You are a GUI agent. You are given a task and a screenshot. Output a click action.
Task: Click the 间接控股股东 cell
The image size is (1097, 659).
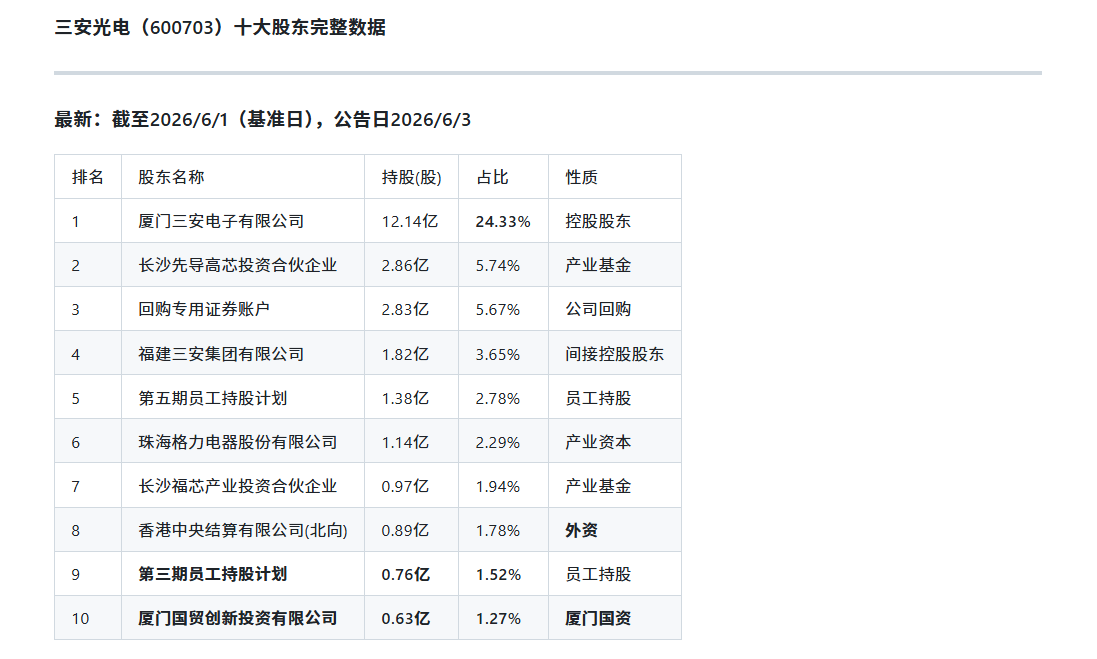point(615,354)
